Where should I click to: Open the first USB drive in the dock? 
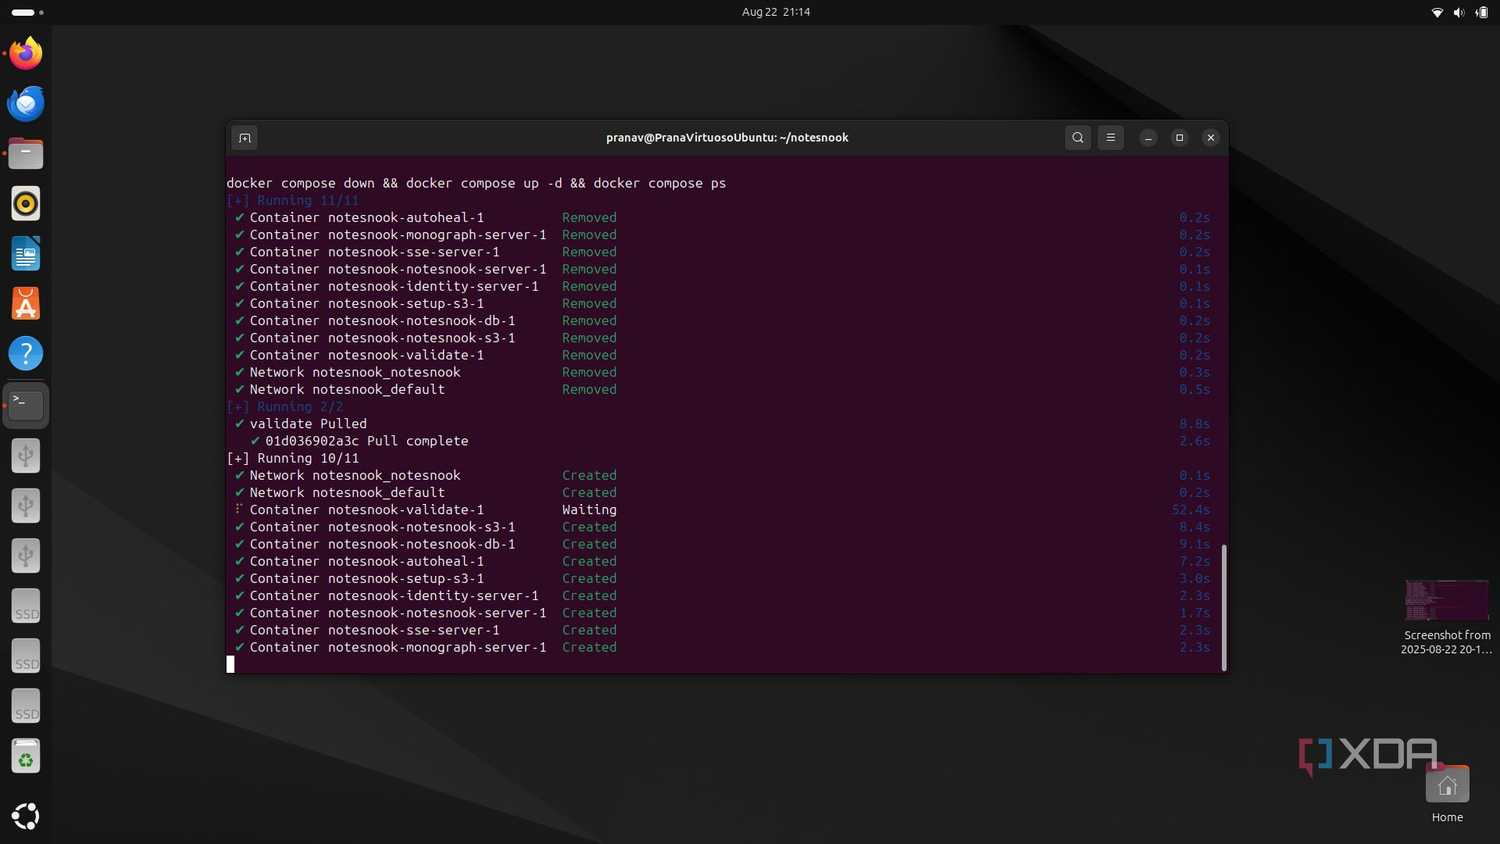tap(26, 455)
